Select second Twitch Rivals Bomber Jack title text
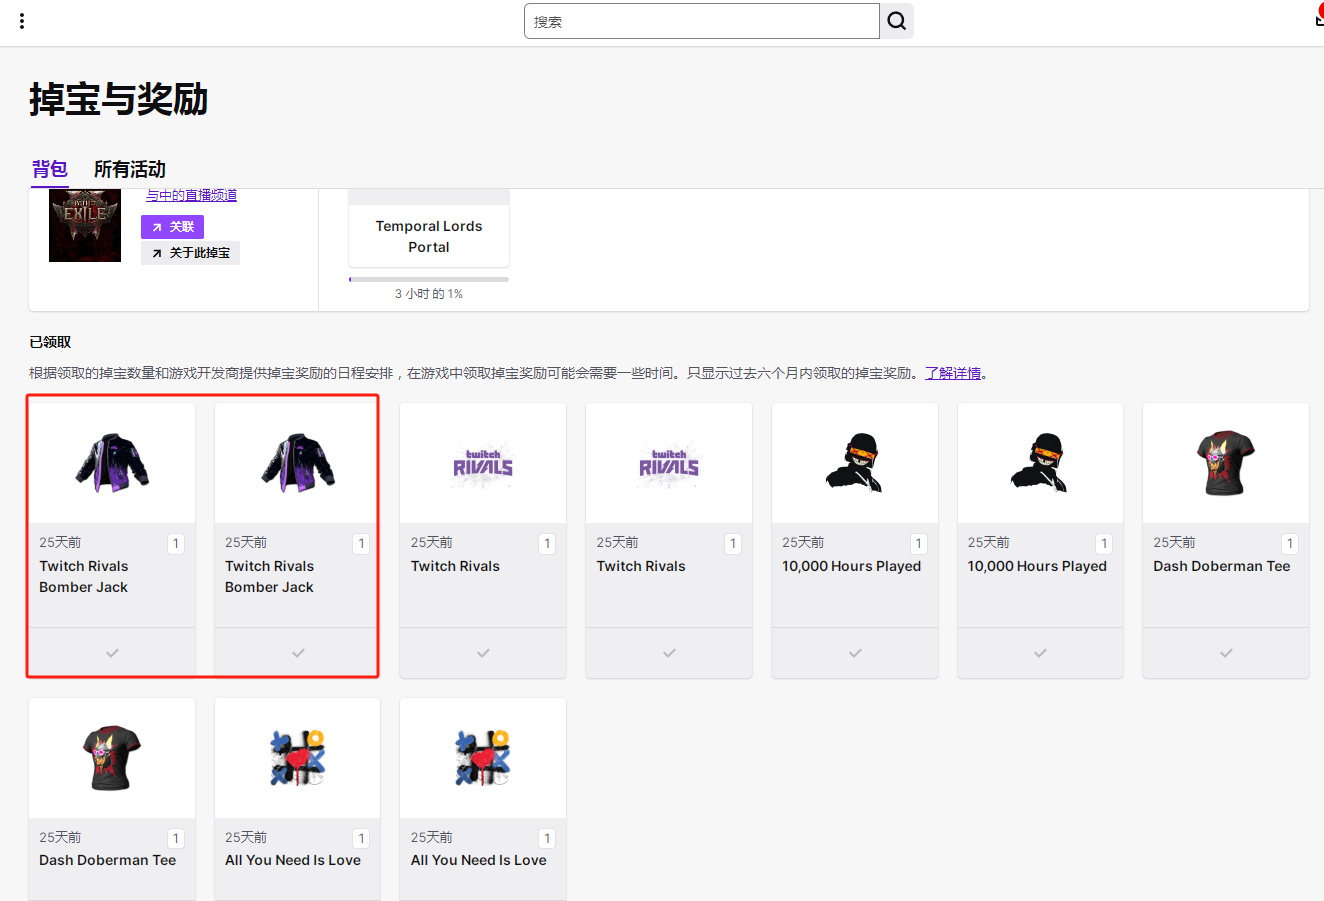Screen dimensions: 1324x901 [x=270, y=577]
